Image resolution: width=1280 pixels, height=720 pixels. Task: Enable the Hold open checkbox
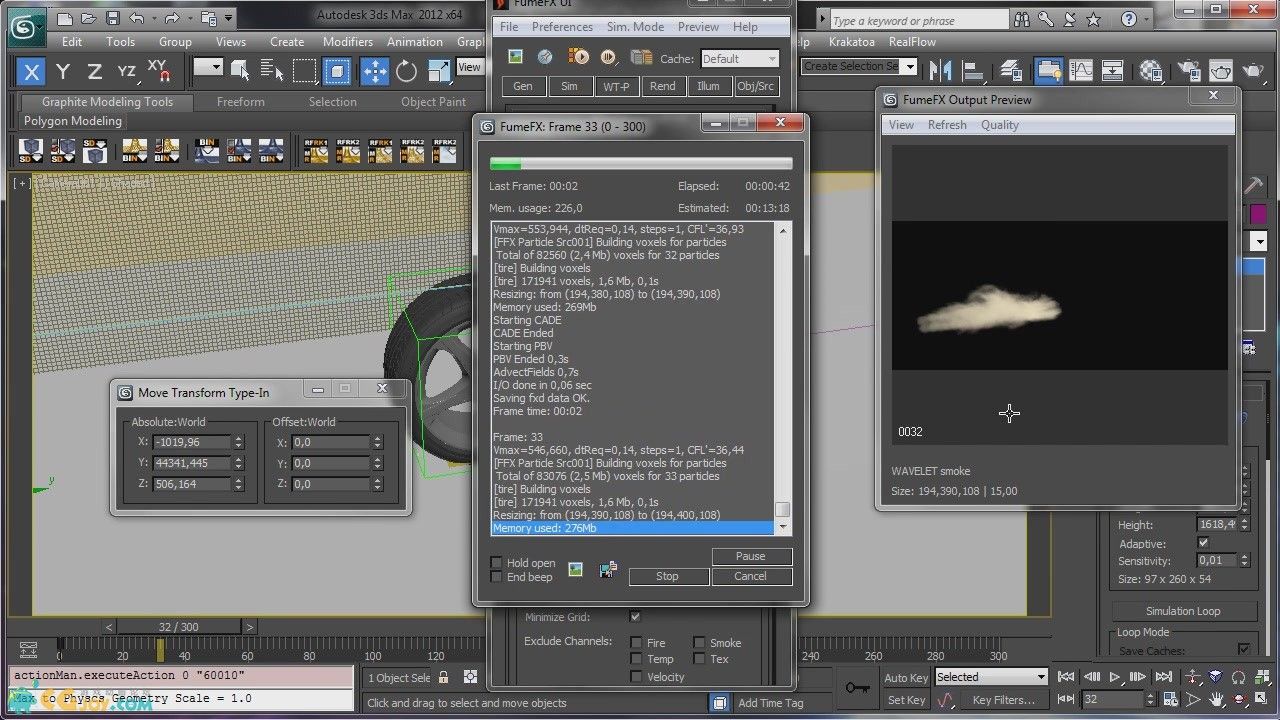click(497, 563)
